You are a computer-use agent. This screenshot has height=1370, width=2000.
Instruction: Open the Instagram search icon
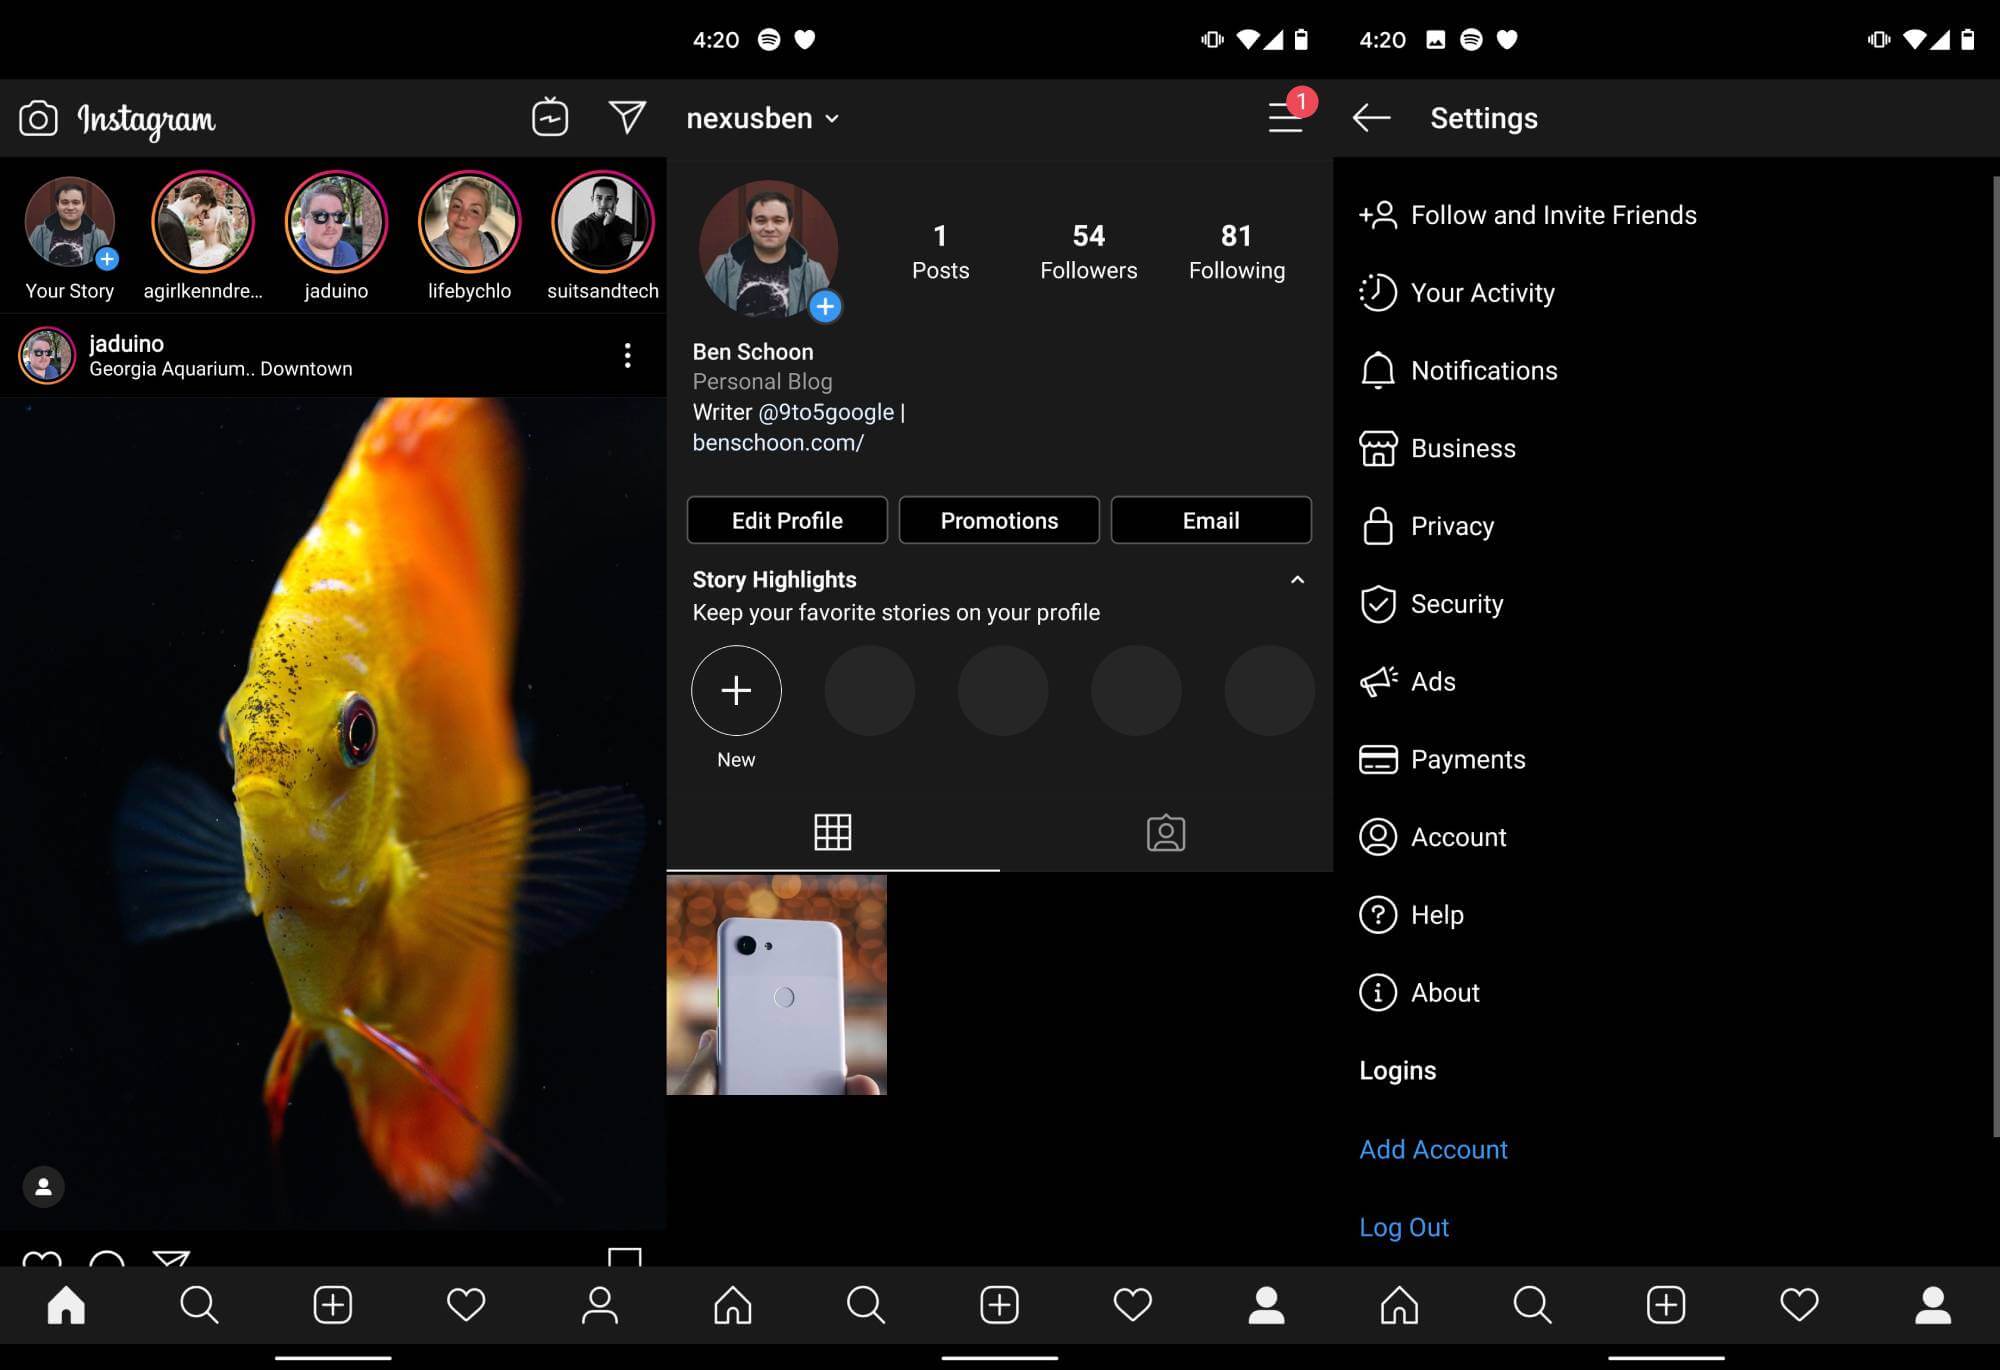[x=199, y=1305]
